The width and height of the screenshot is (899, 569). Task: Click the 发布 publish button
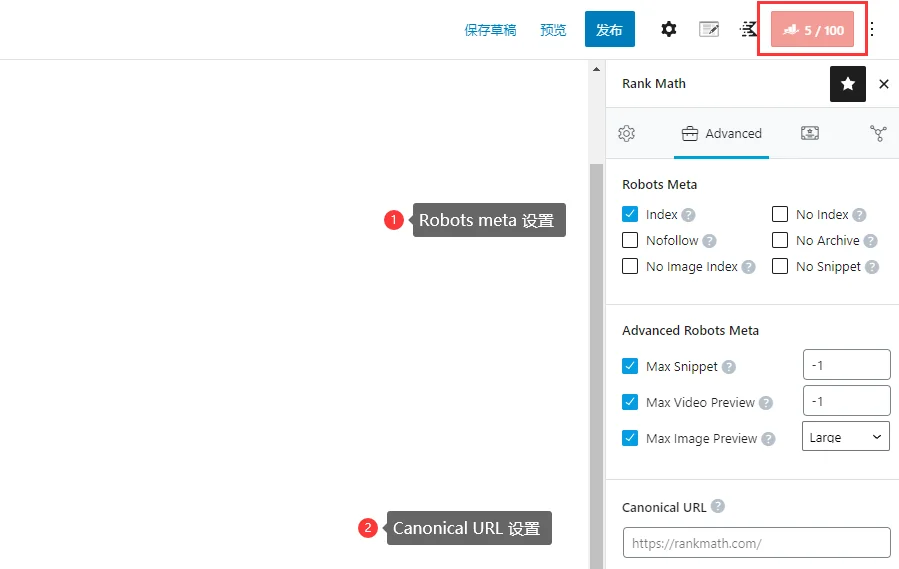[609, 29]
